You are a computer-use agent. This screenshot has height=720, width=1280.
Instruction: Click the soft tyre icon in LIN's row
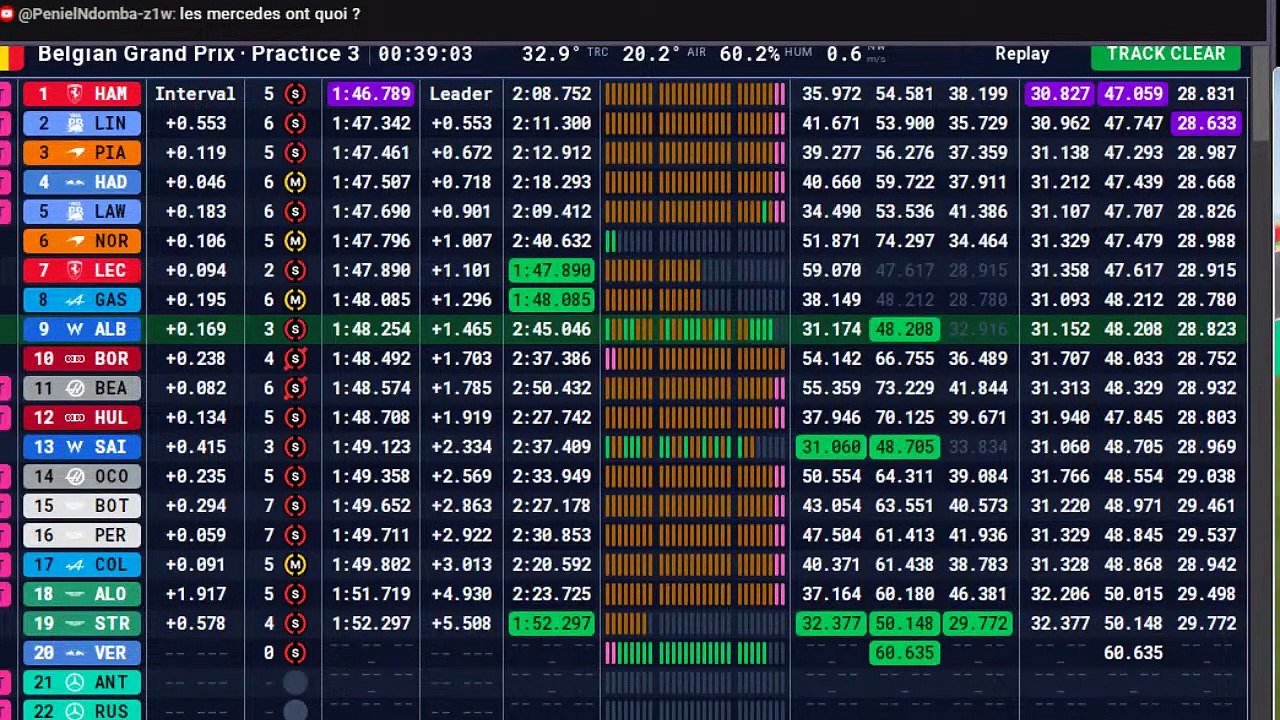(294, 123)
